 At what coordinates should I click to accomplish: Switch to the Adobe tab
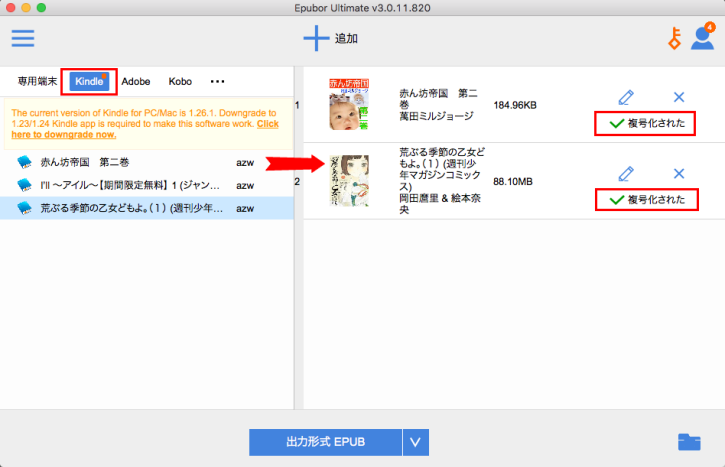136,81
